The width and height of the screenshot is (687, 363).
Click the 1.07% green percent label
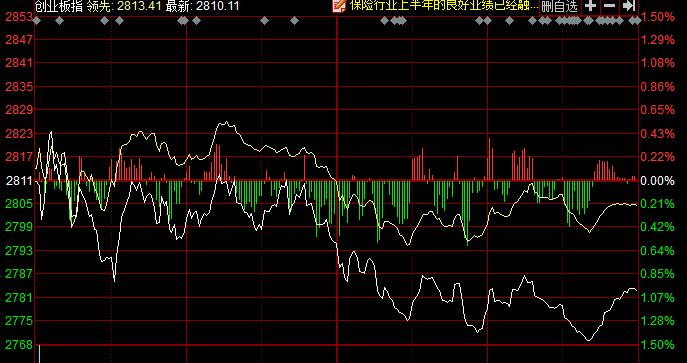pos(658,297)
